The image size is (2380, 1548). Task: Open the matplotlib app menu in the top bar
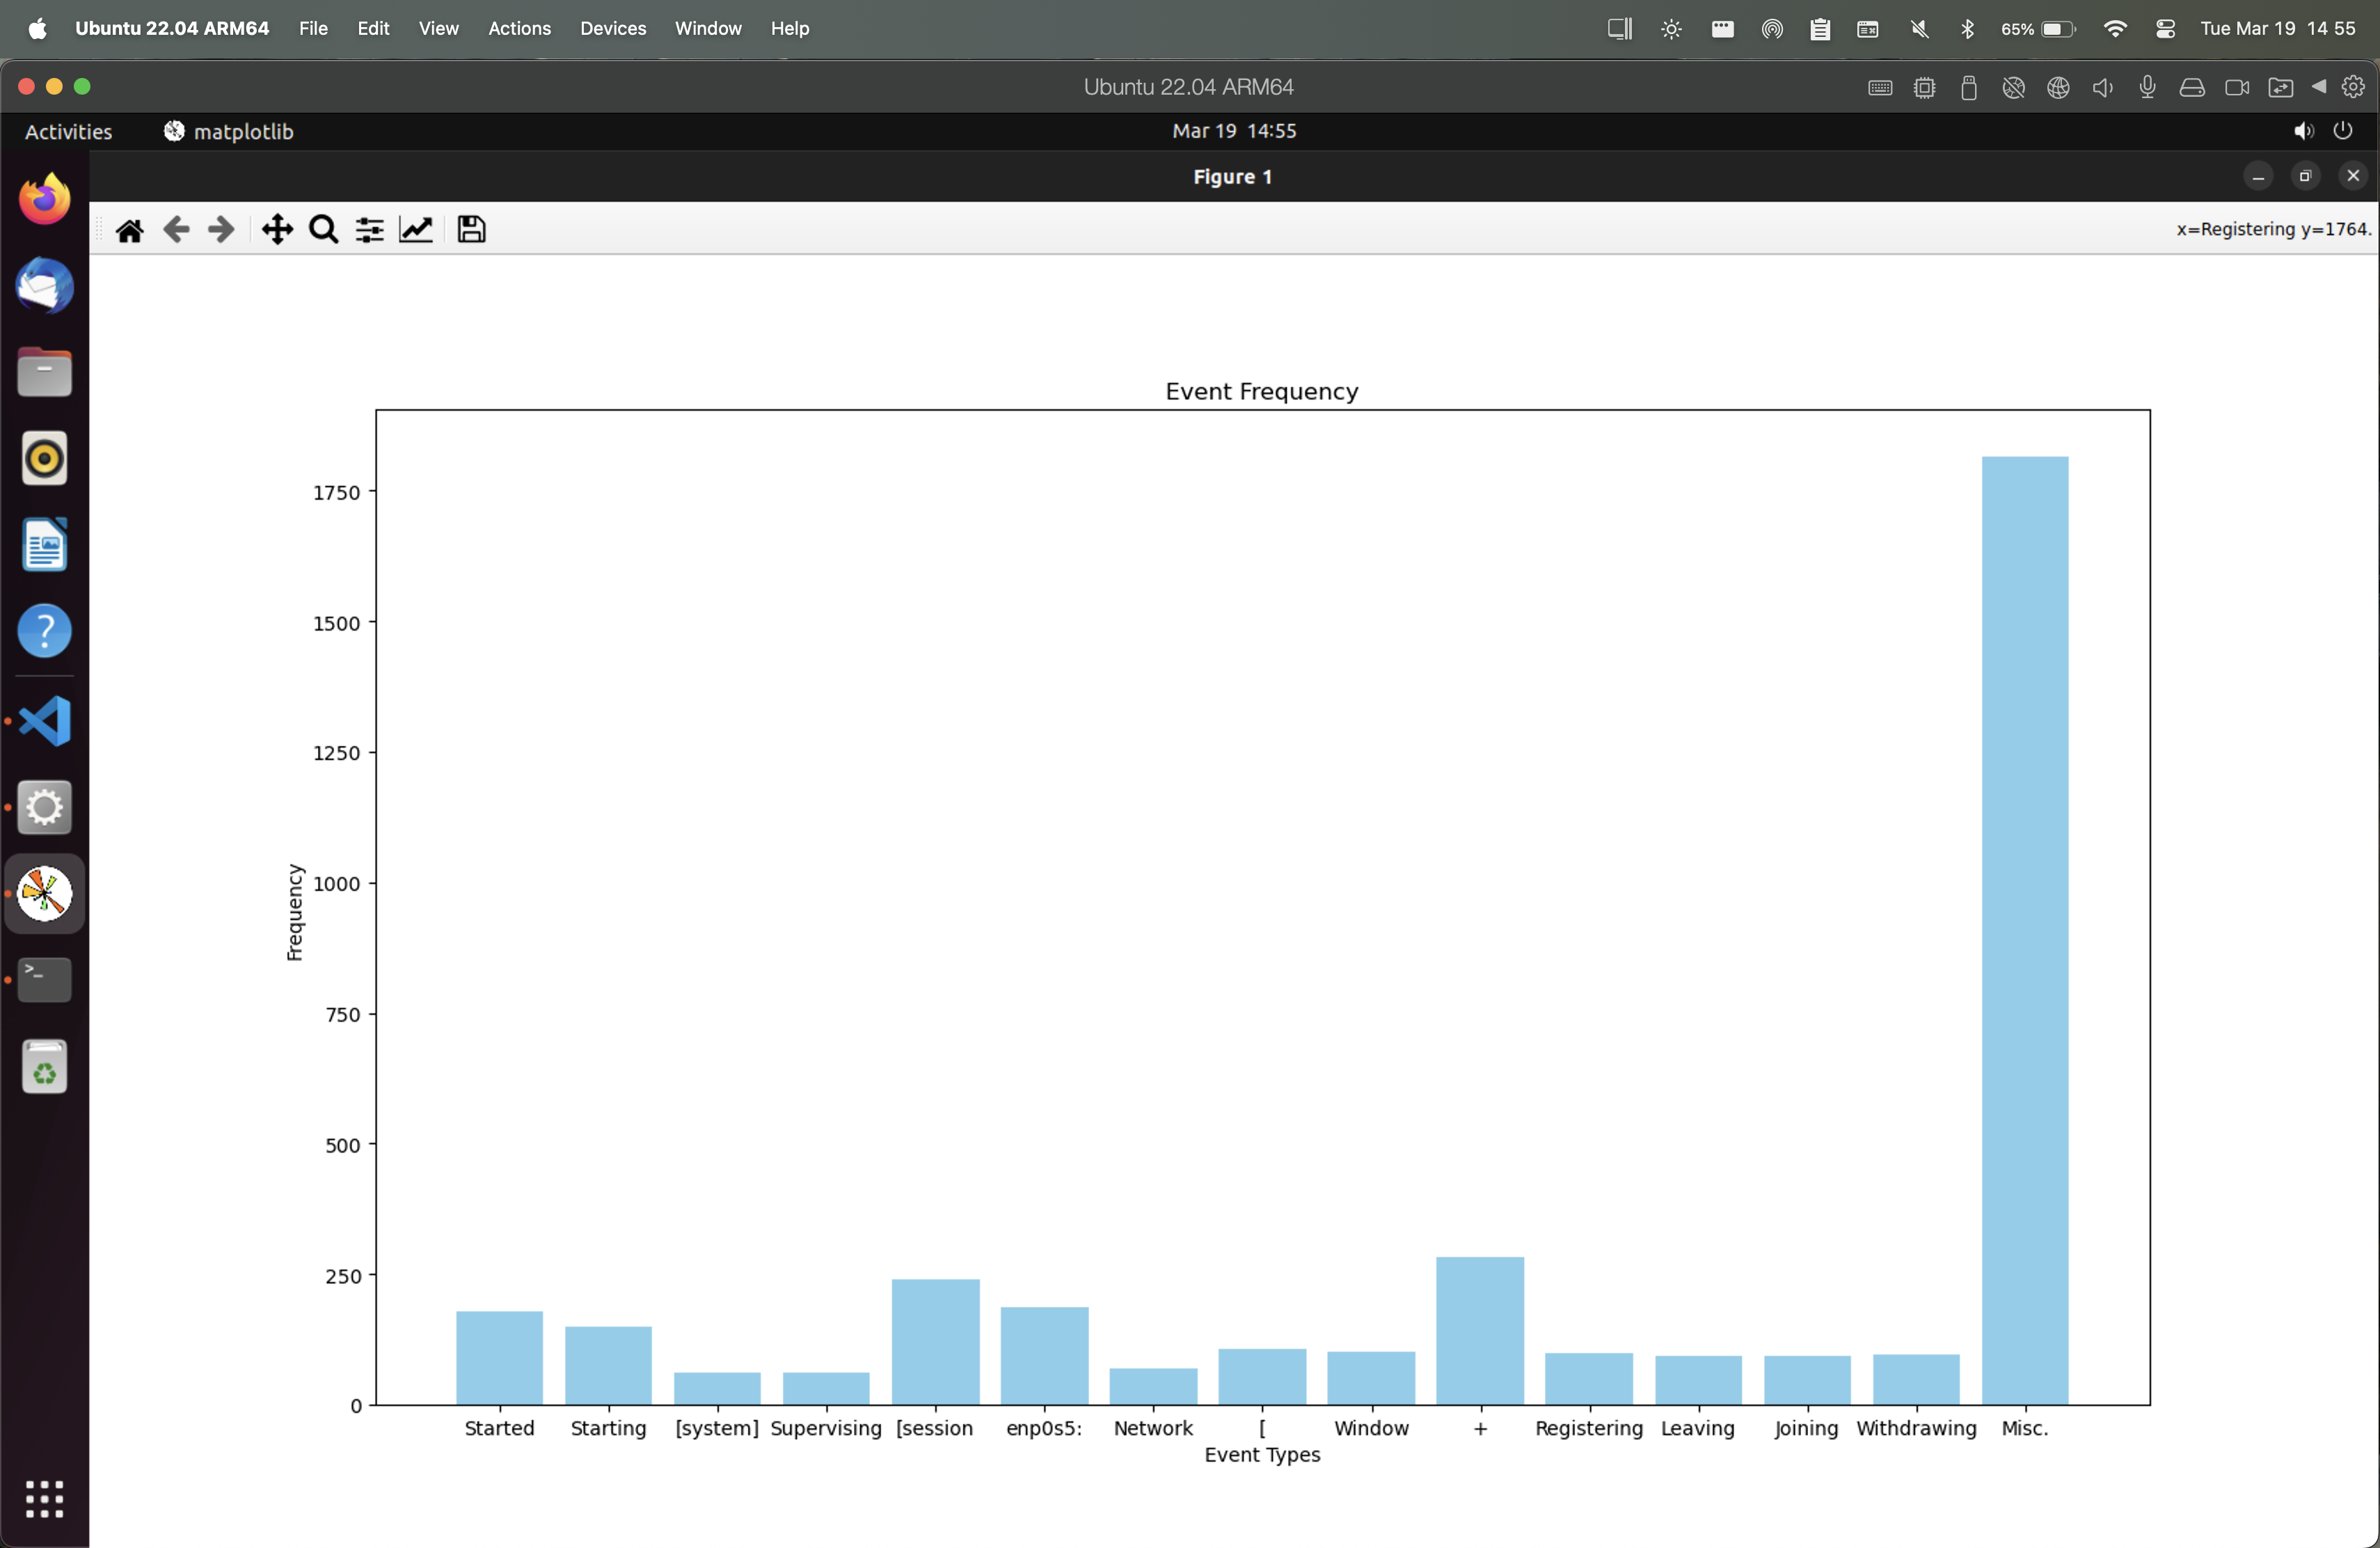[x=229, y=131]
